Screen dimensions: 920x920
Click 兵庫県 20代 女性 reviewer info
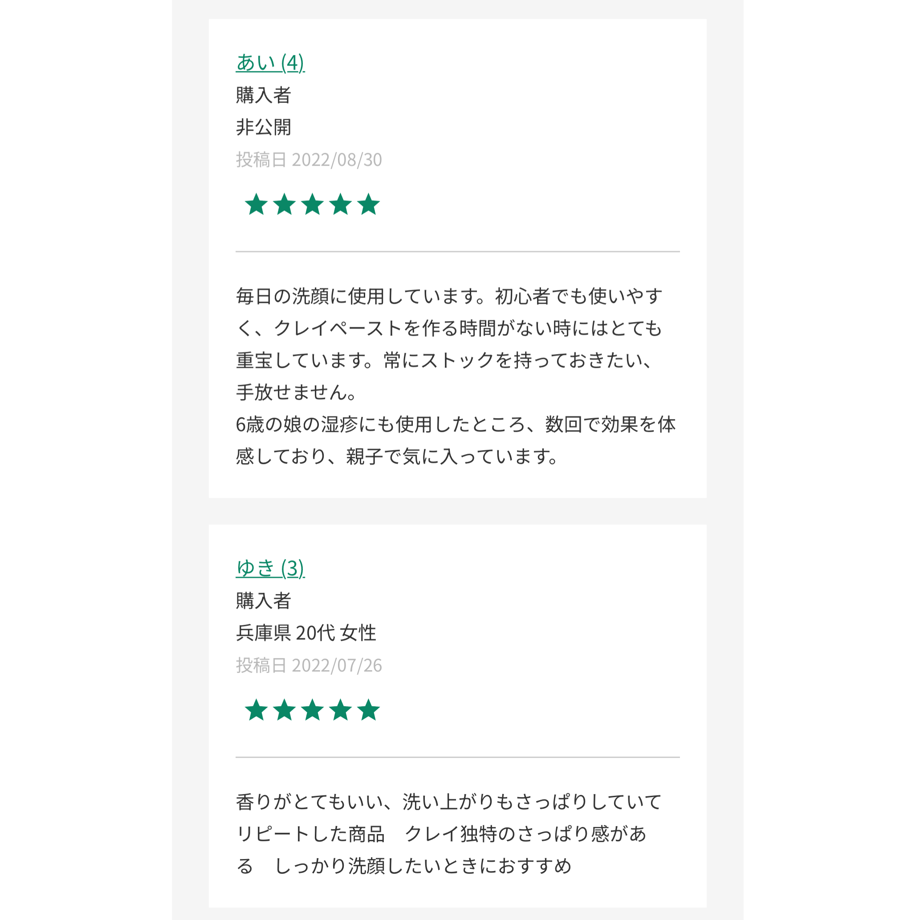click(306, 633)
